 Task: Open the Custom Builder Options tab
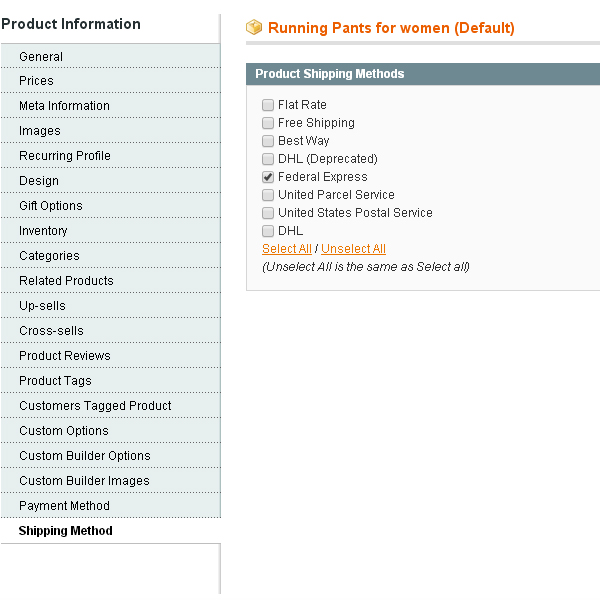pyautogui.click(x=85, y=456)
